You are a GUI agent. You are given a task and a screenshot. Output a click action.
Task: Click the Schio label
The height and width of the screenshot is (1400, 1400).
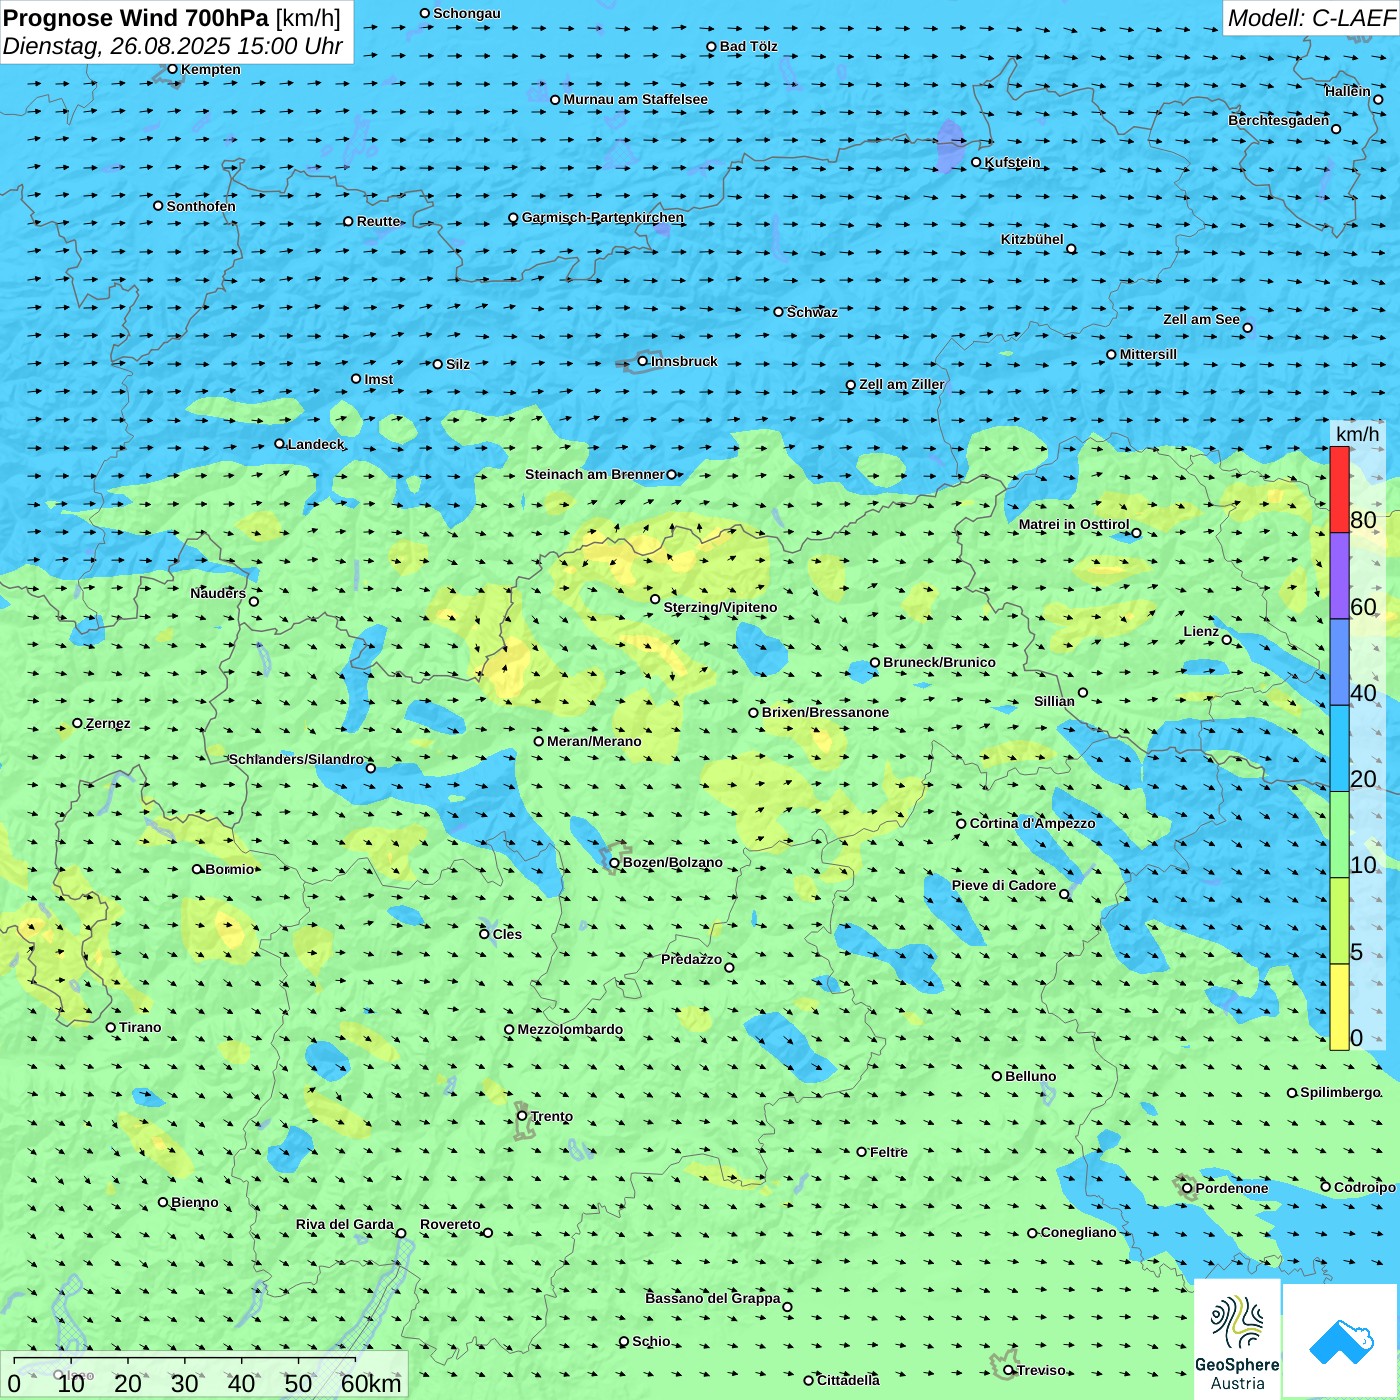point(651,1341)
